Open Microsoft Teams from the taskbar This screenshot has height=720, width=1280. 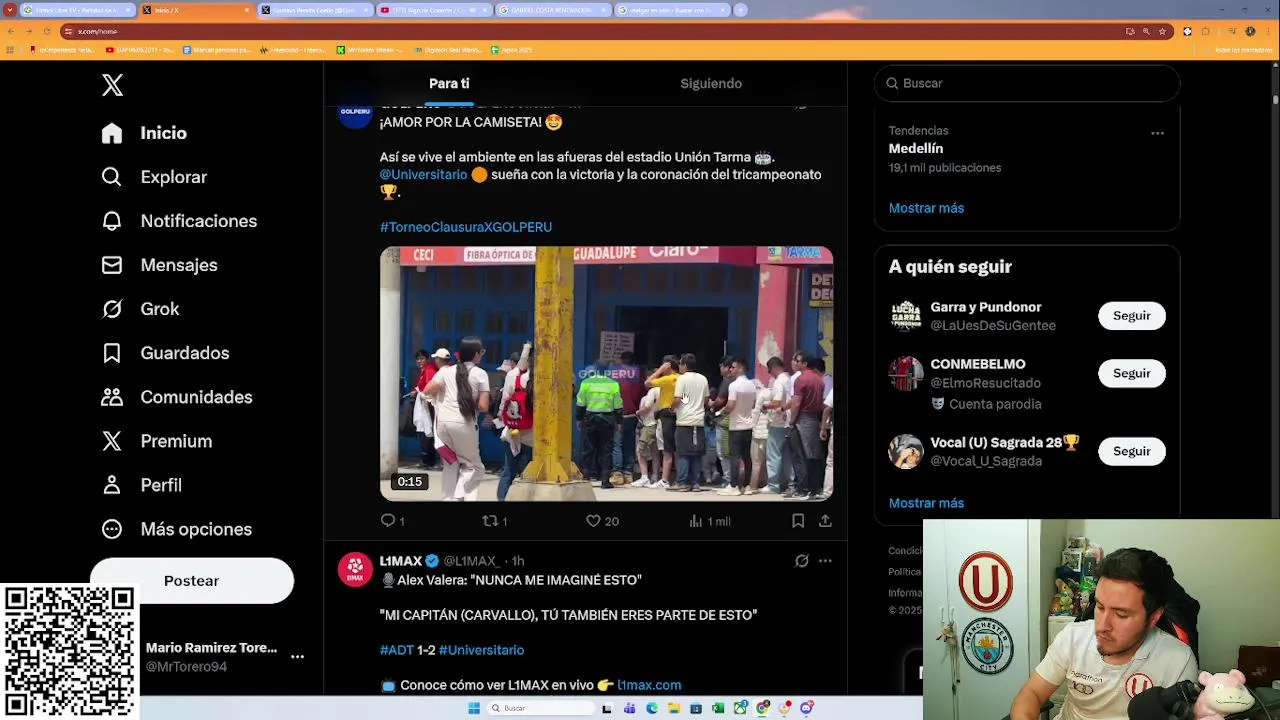coord(629,708)
